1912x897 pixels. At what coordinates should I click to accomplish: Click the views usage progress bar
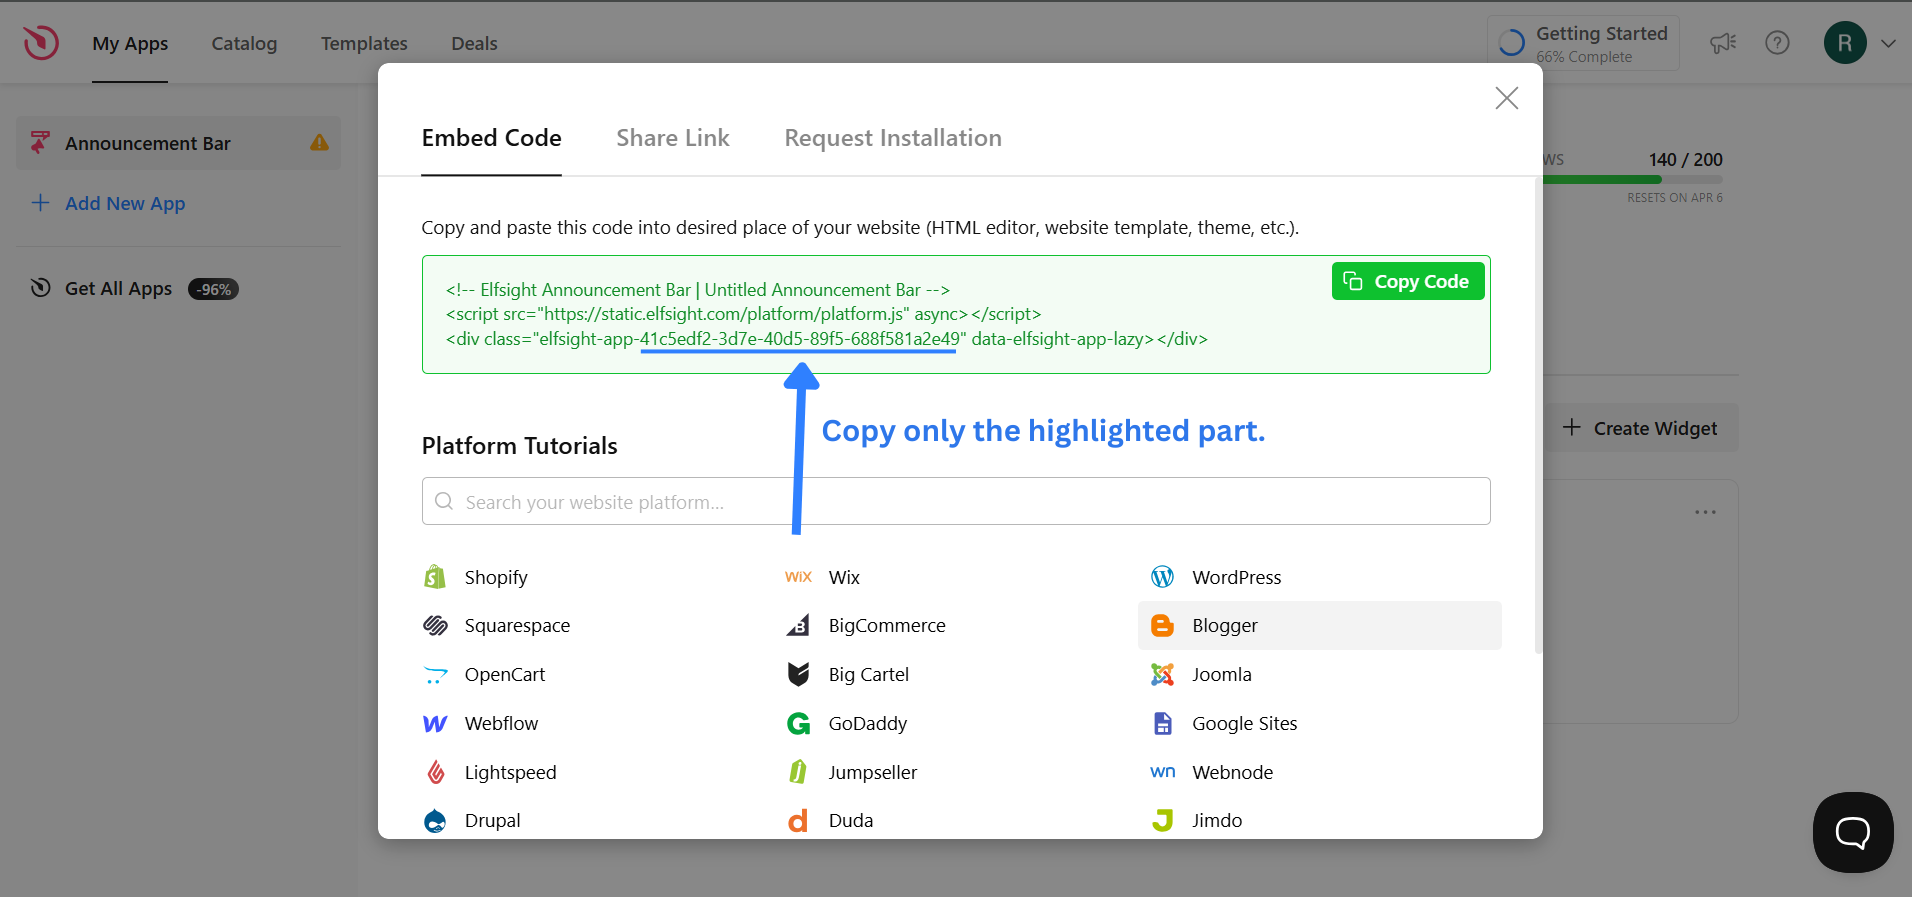pyautogui.click(x=1633, y=180)
